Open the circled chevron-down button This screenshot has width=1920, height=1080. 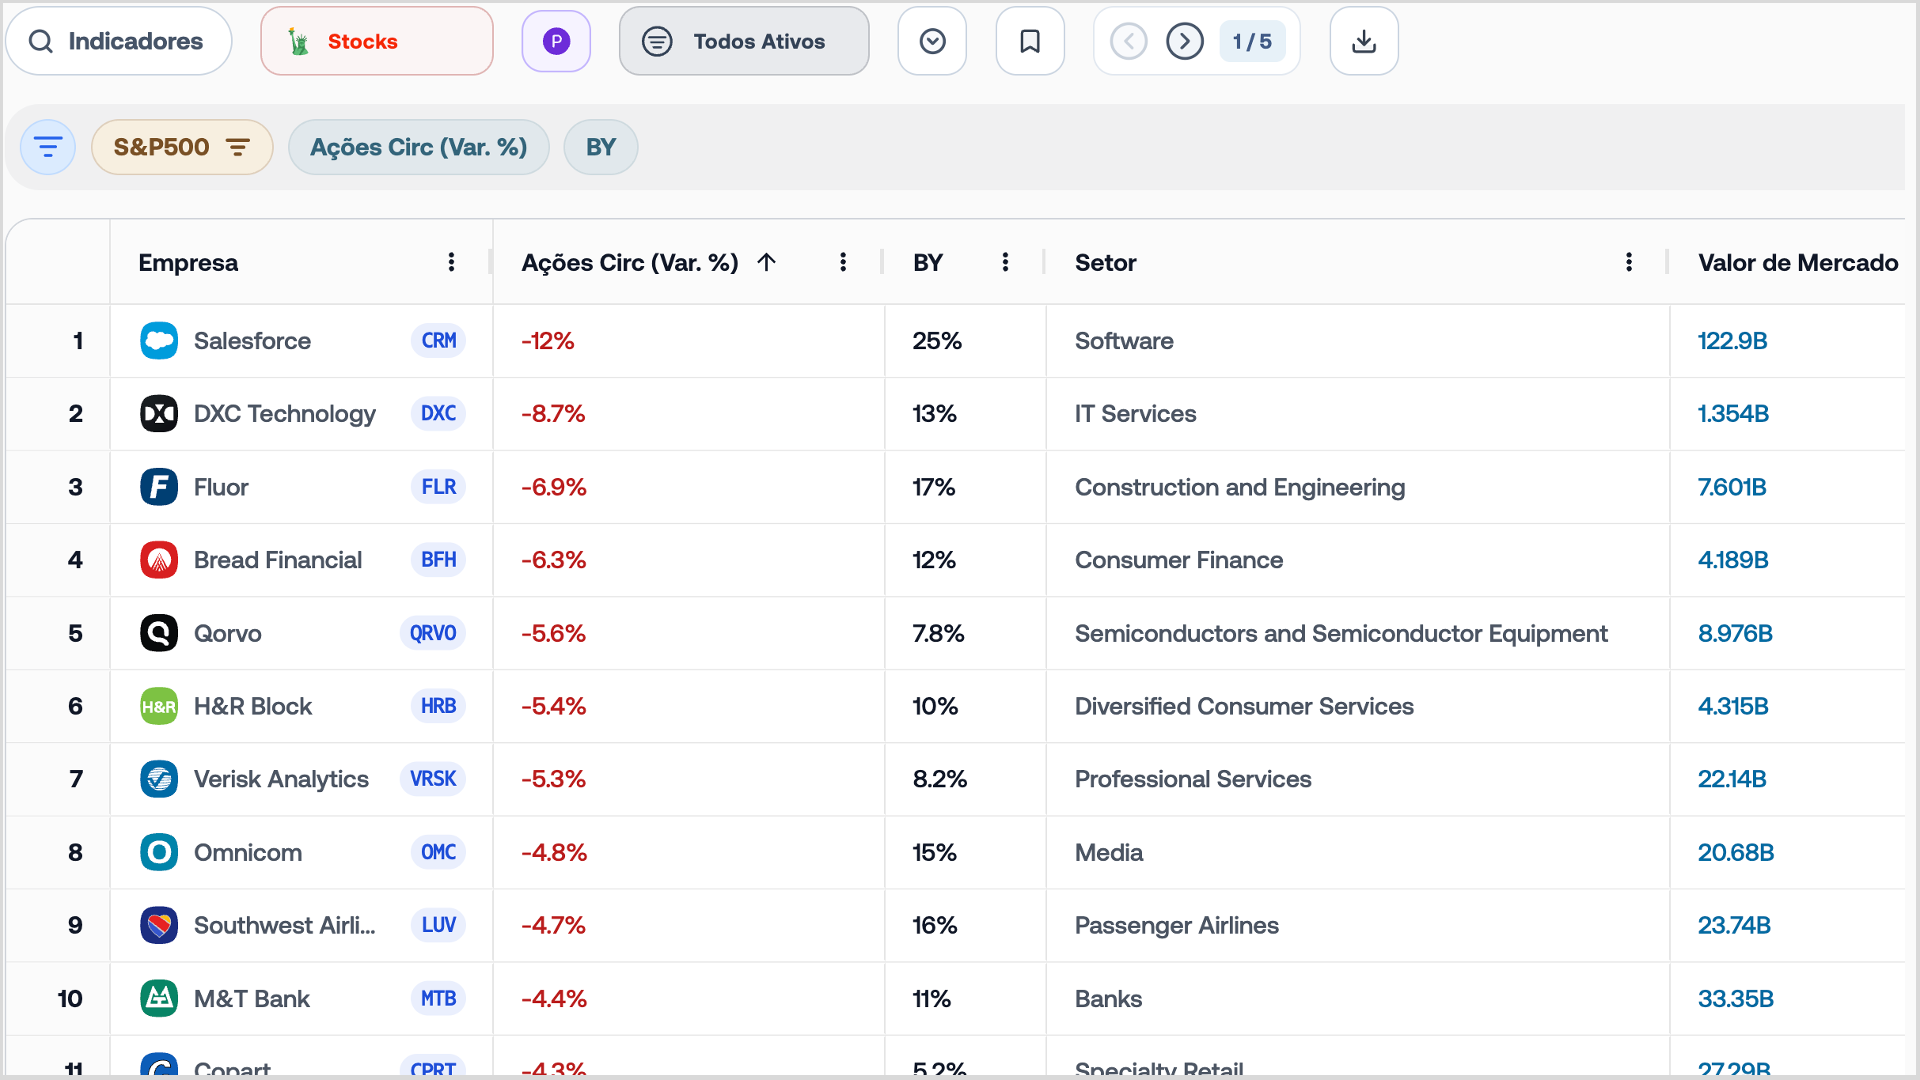coord(932,41)
